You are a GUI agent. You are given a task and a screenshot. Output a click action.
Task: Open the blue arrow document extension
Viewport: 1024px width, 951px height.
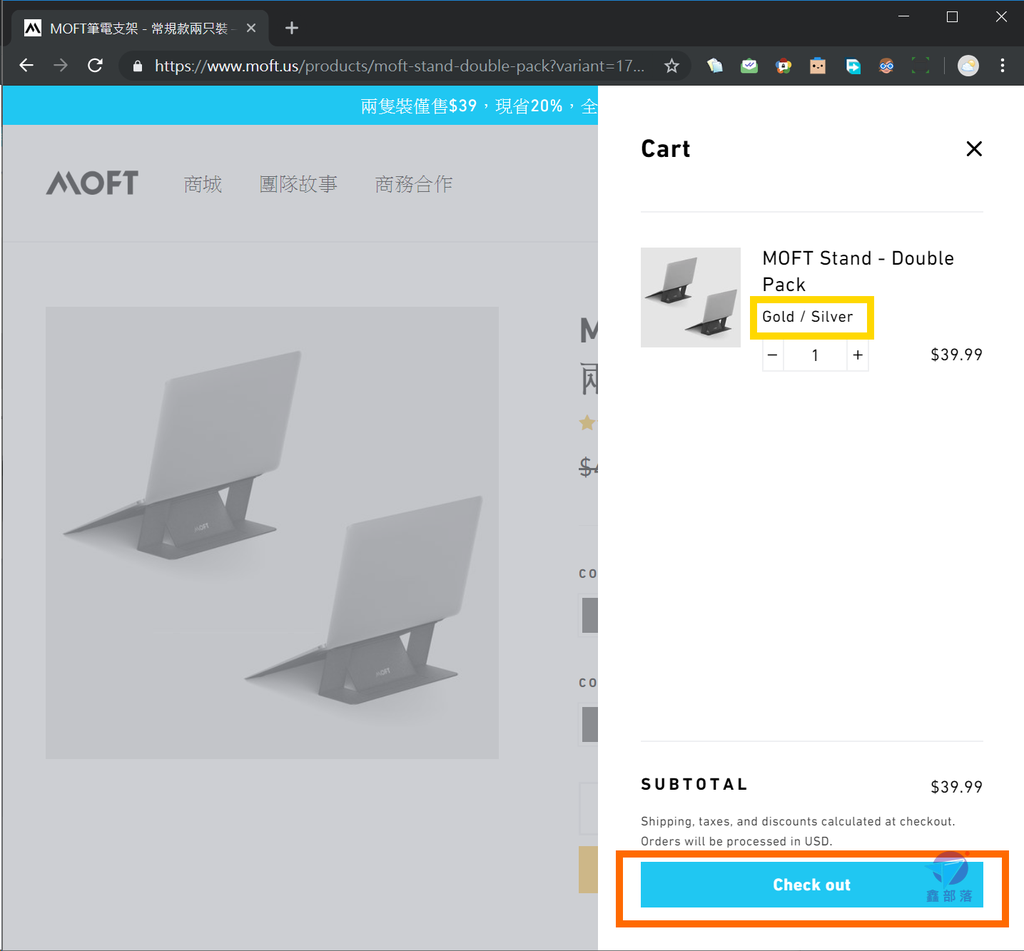852,66
